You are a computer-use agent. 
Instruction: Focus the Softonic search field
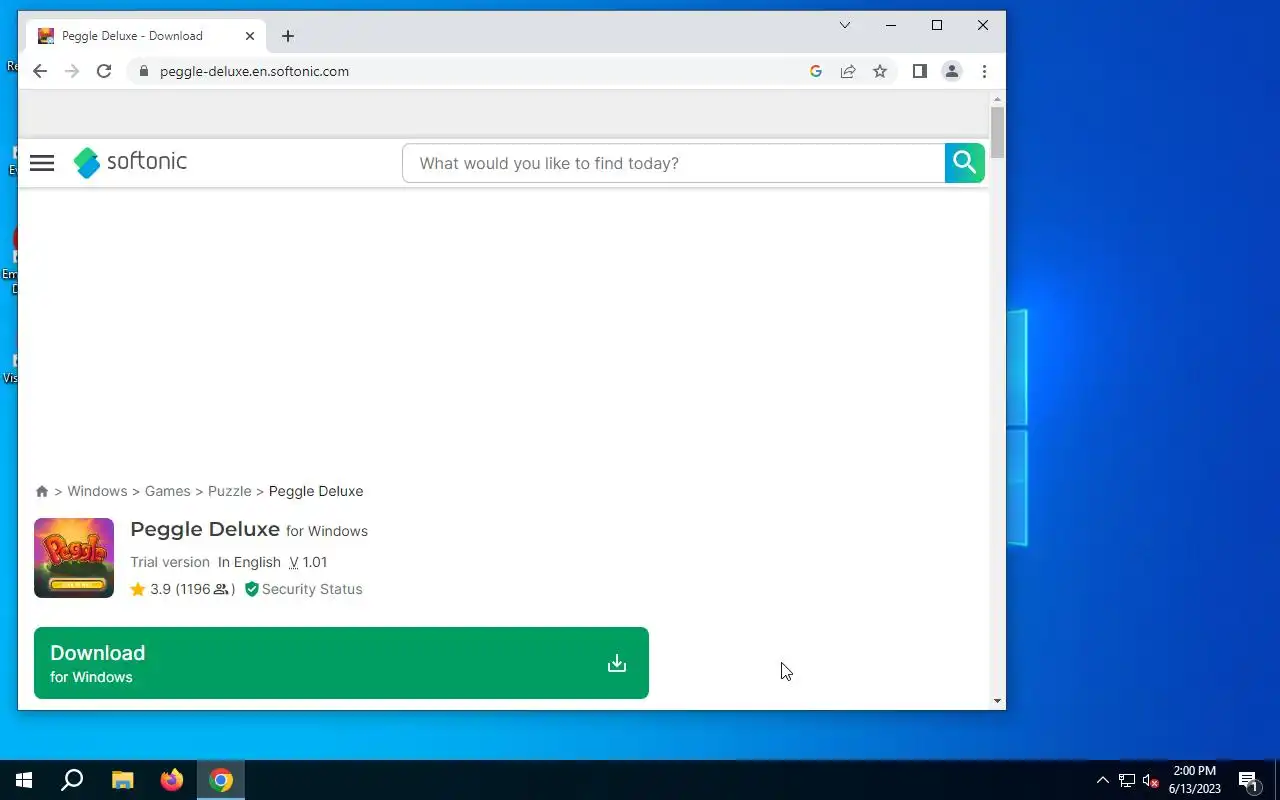(x=673, y=163)
